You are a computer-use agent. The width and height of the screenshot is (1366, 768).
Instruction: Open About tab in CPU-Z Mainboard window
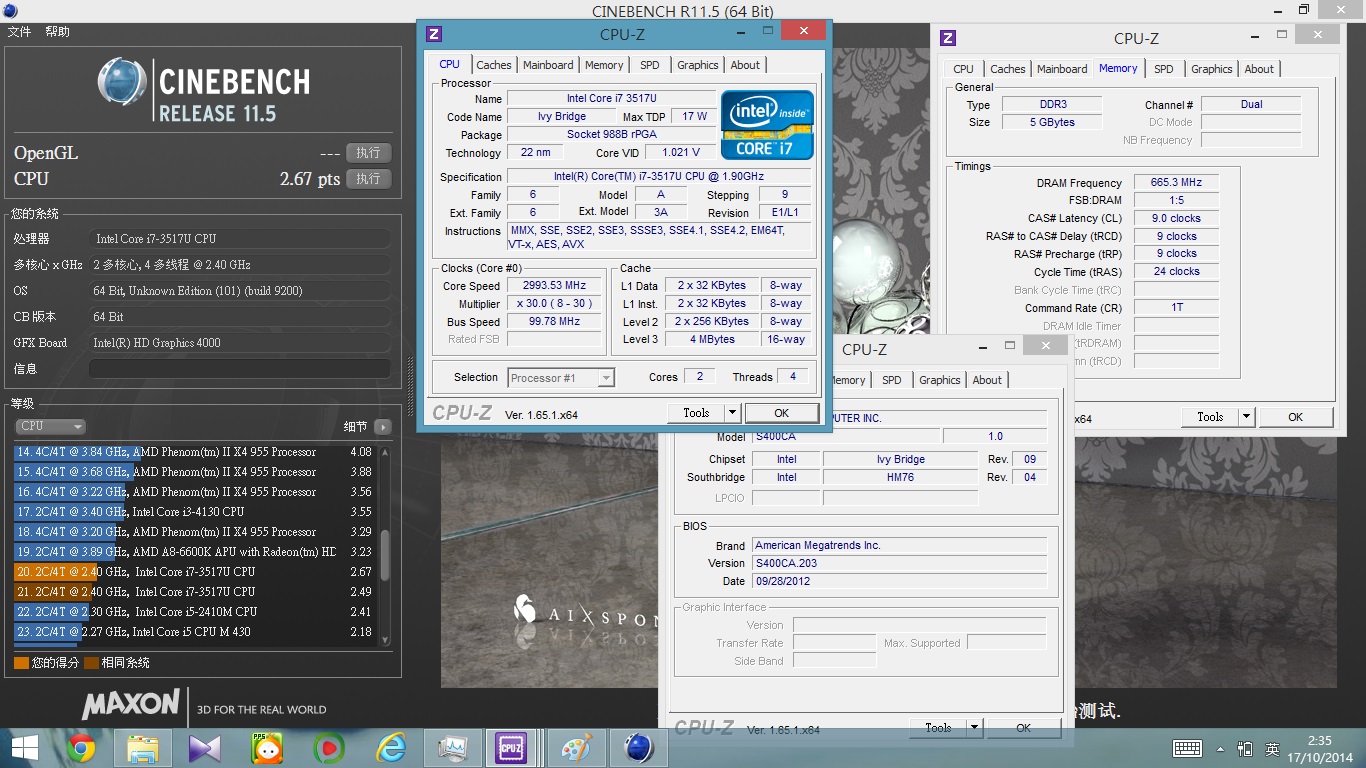tap(987, 380)
